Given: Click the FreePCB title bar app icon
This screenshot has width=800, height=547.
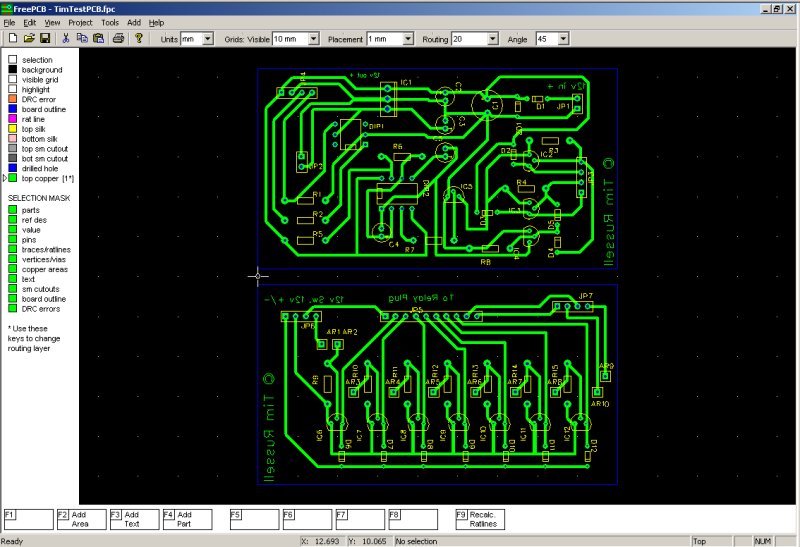Looking at the screenshot, I should pos(7,8).
